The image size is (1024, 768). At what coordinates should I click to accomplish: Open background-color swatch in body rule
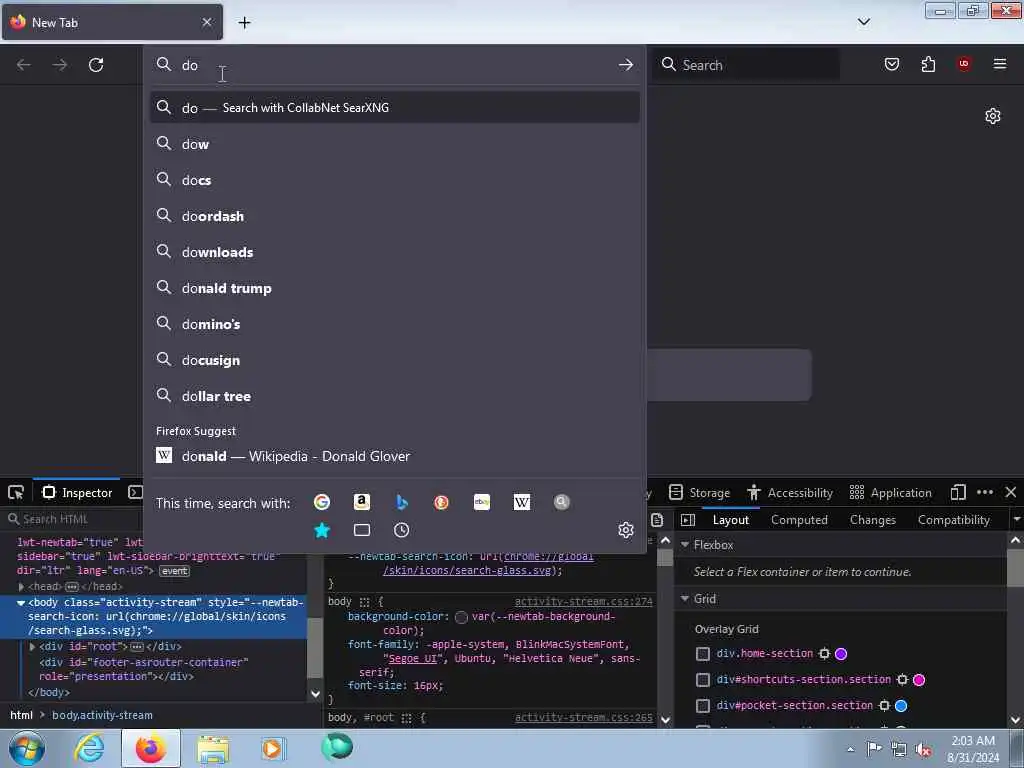(461, 617)
